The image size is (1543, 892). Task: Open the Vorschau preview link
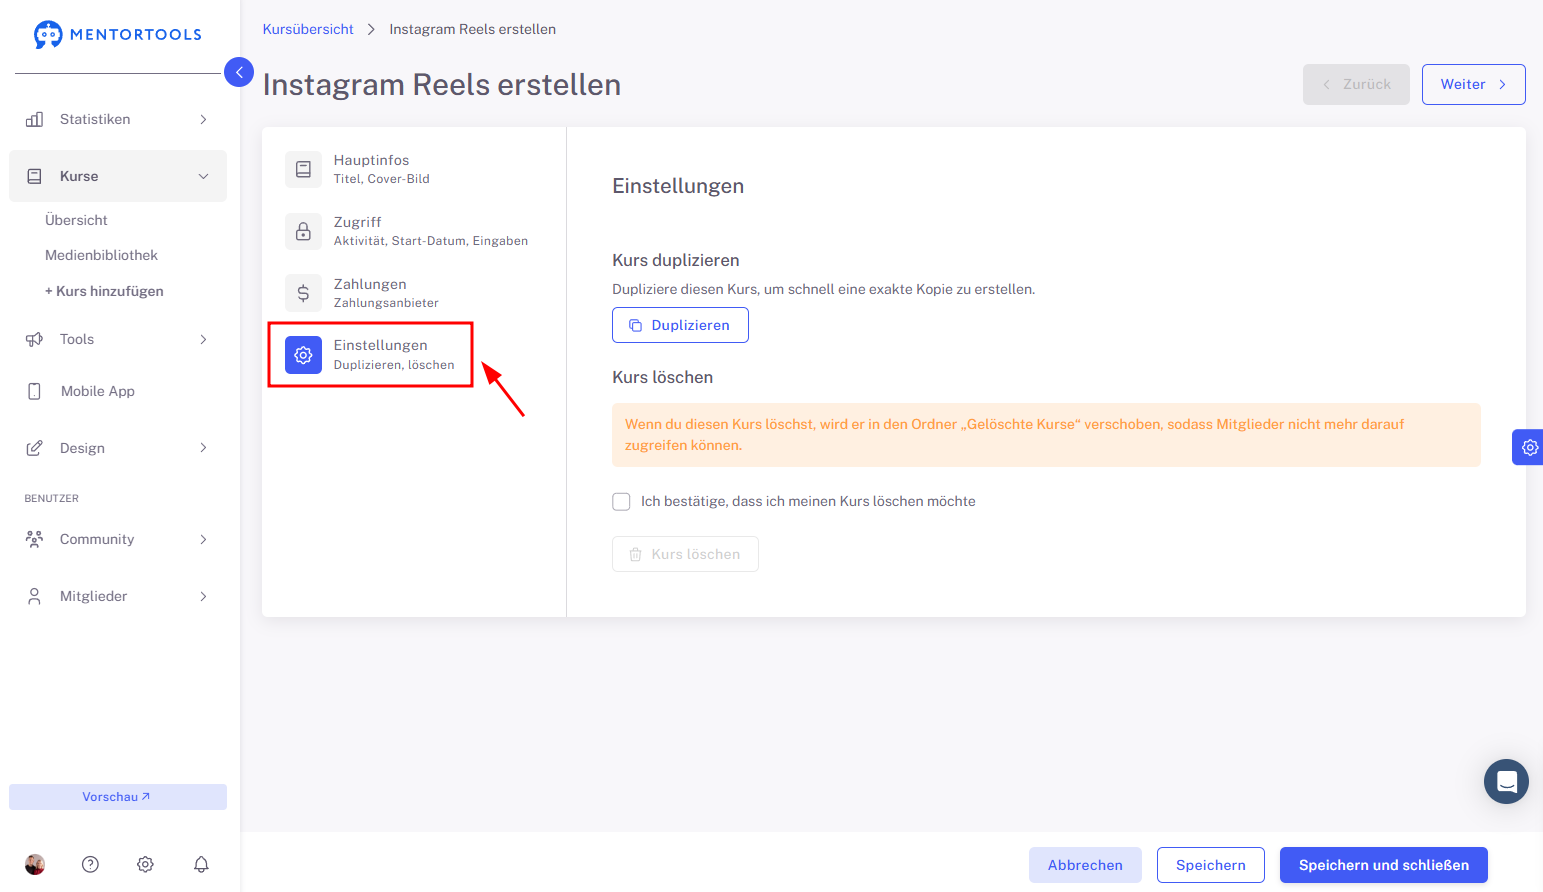coord(118,797)
